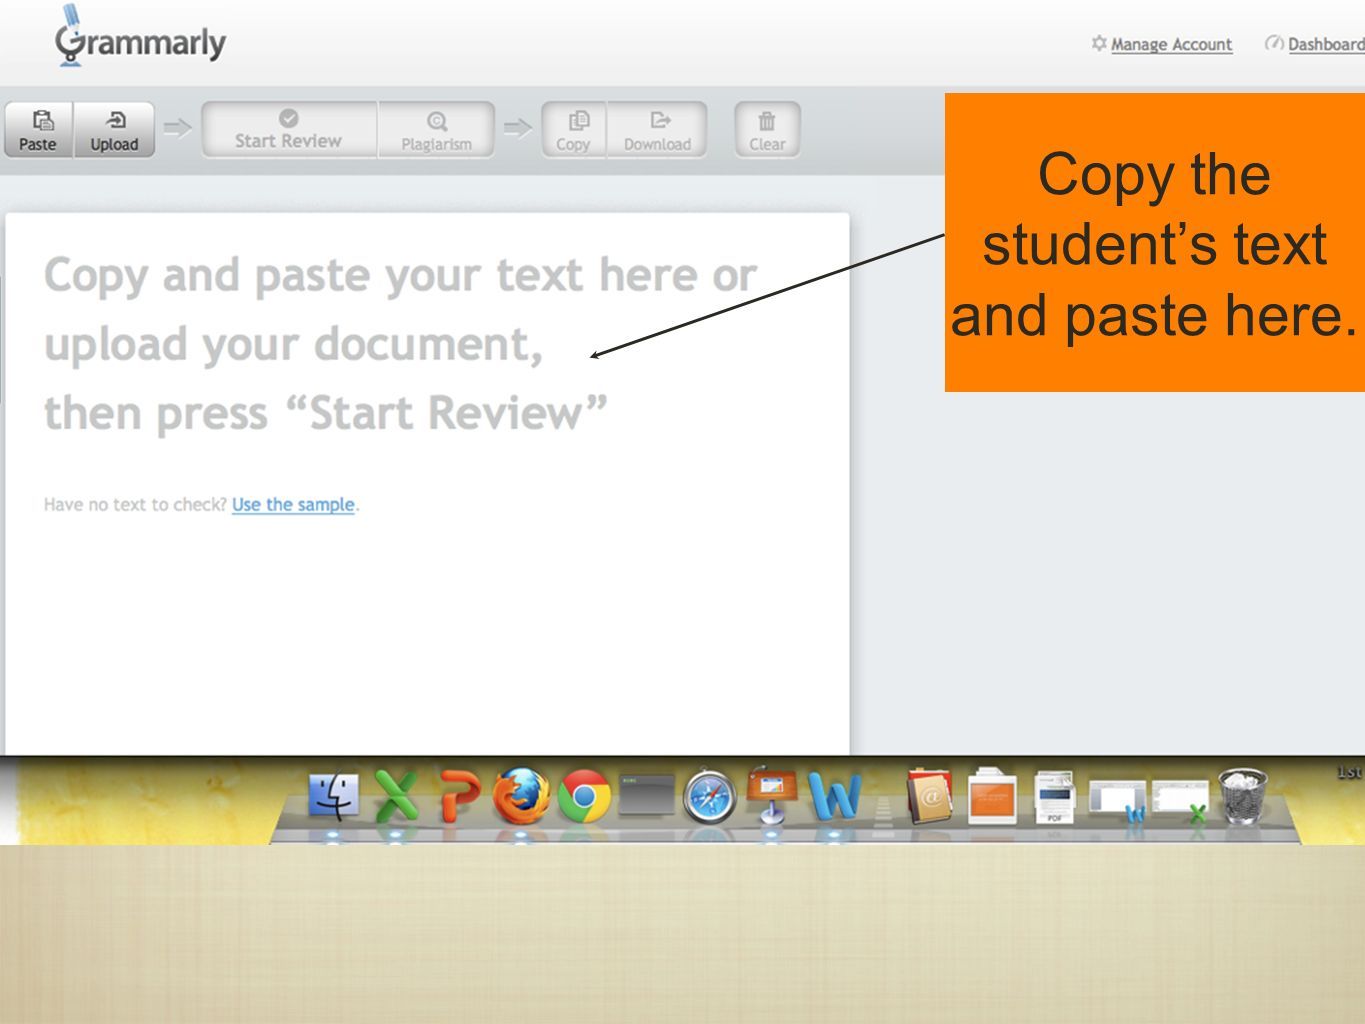Run the Plagiarism check

(x=436, y=130)
